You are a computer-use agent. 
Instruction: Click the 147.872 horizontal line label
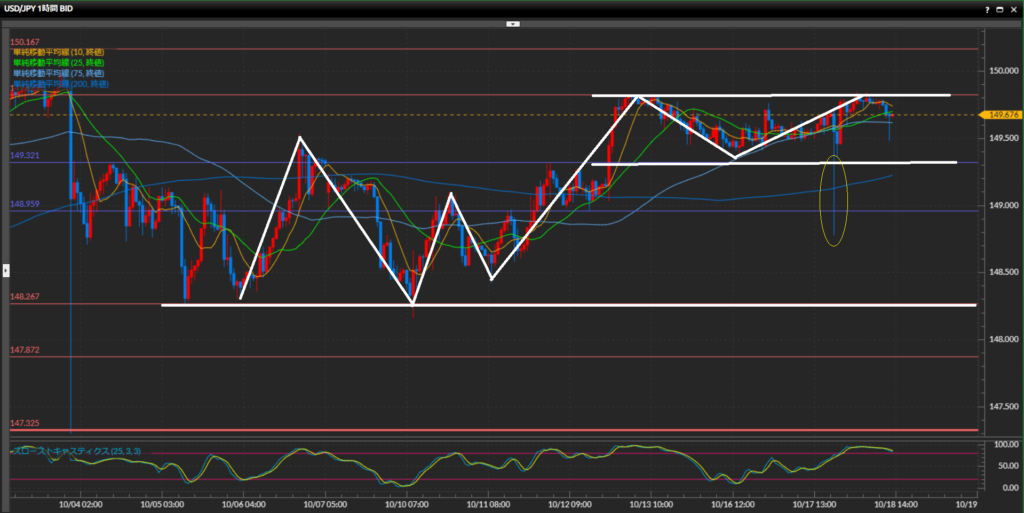(x=25, y=350)
